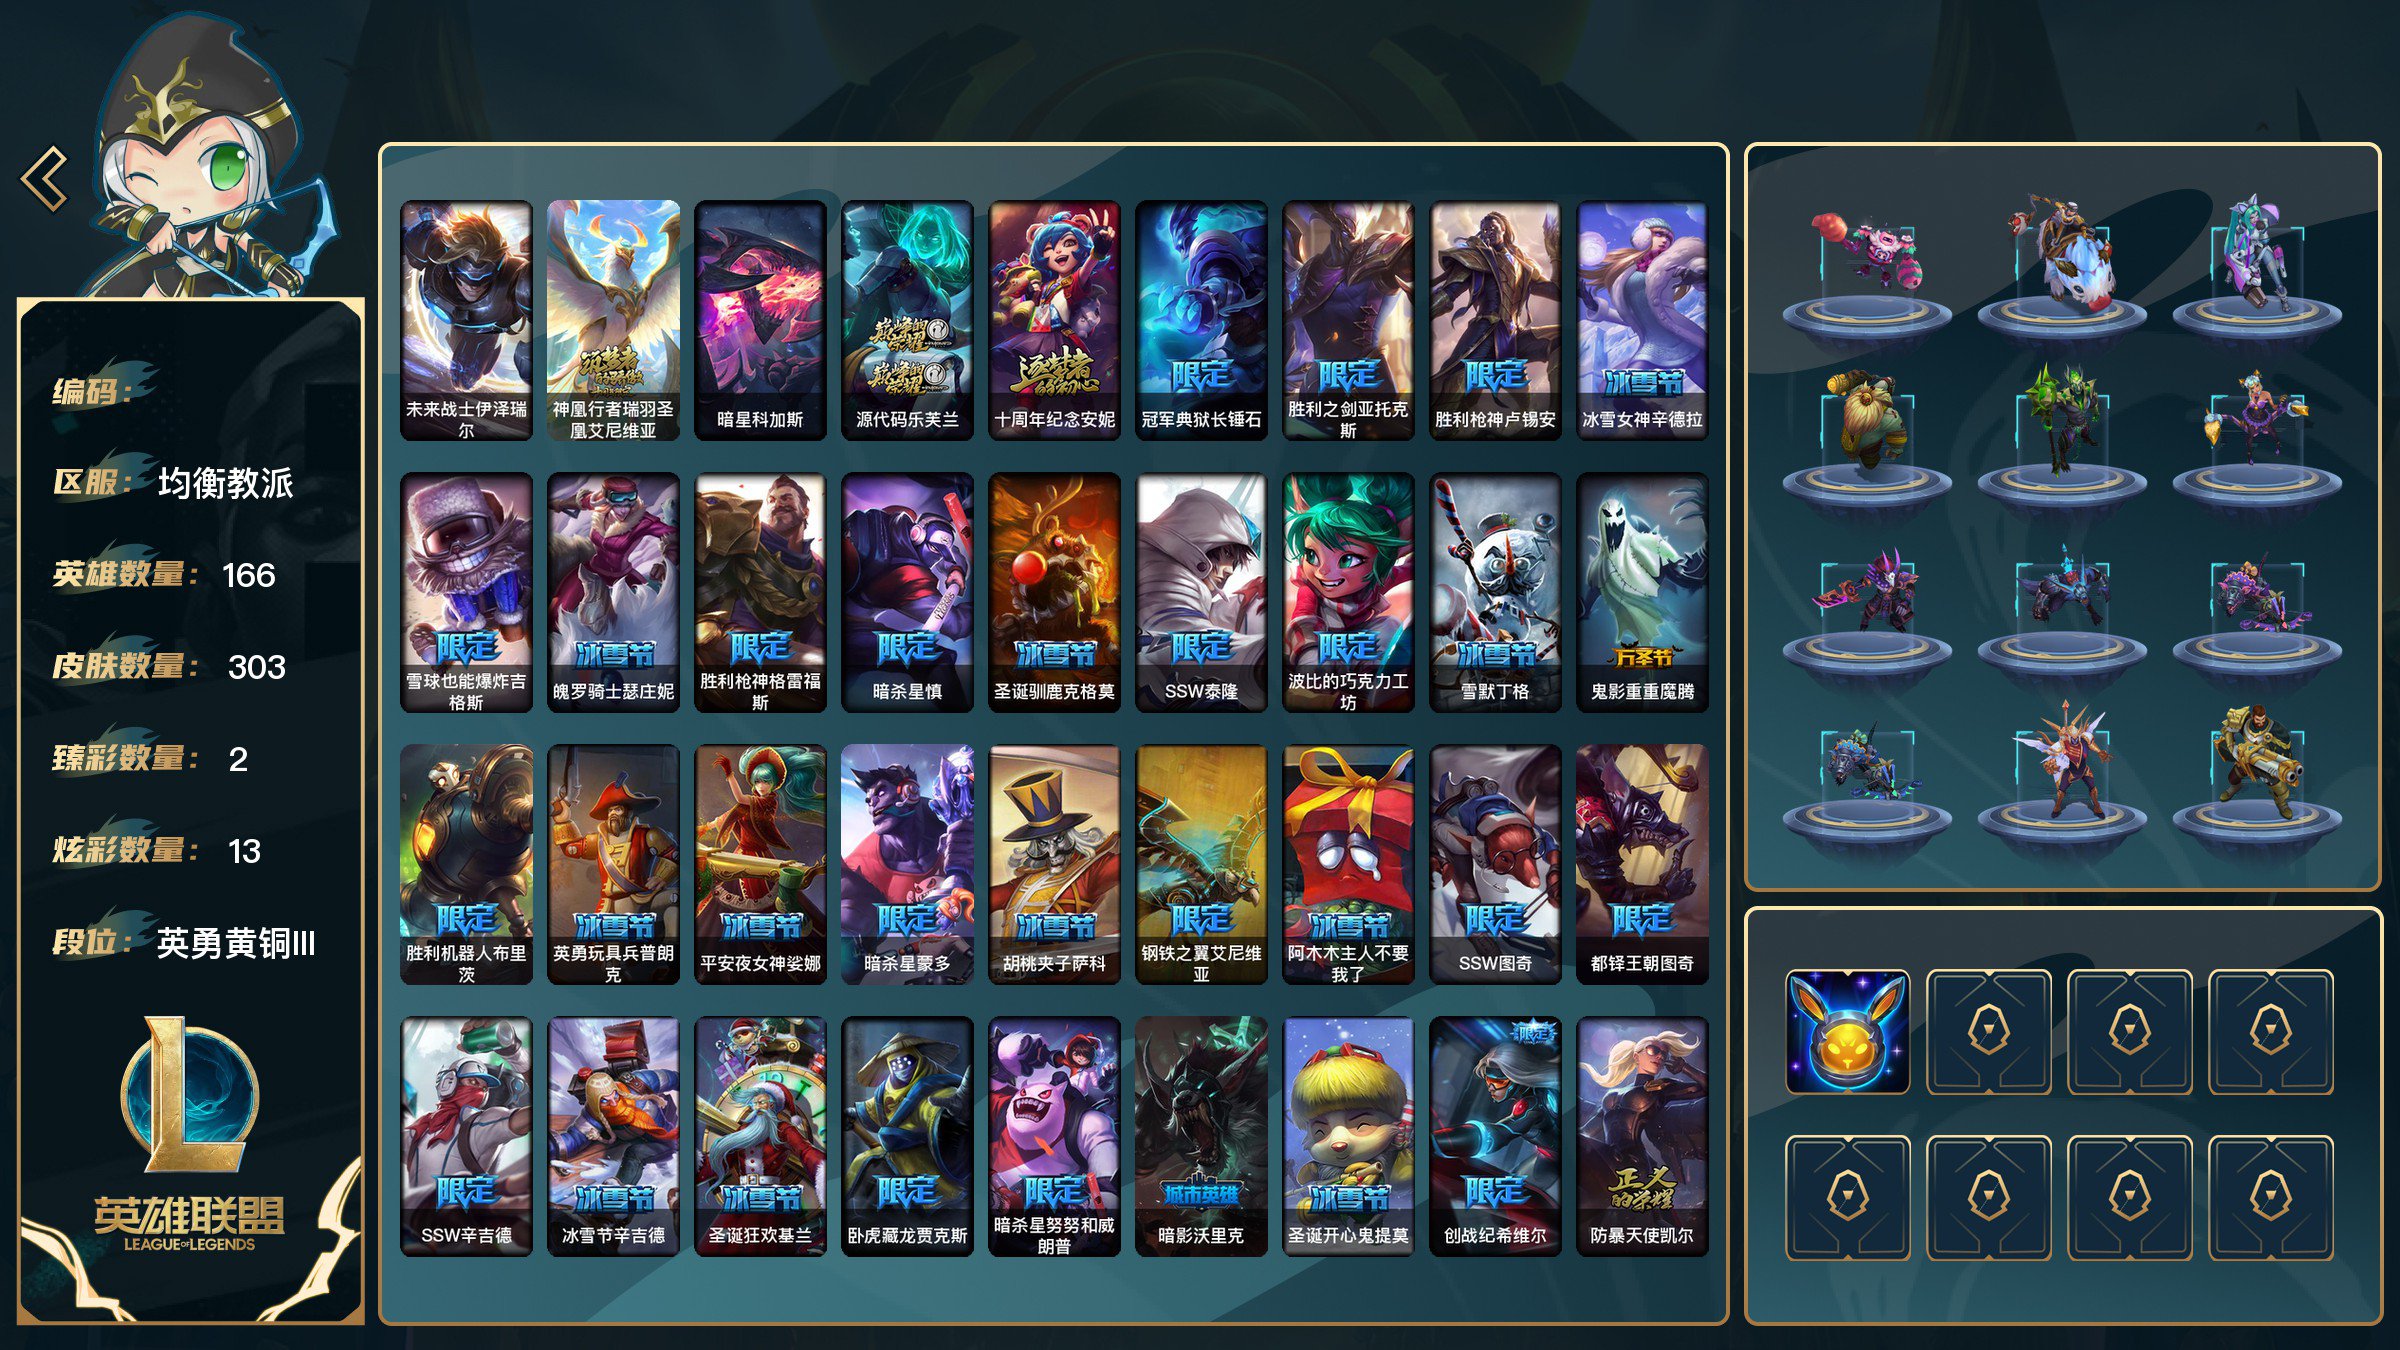Open the SSW泰隆 skin card
This screenshot has width=2400, height=1350.
coord(1201,592)
